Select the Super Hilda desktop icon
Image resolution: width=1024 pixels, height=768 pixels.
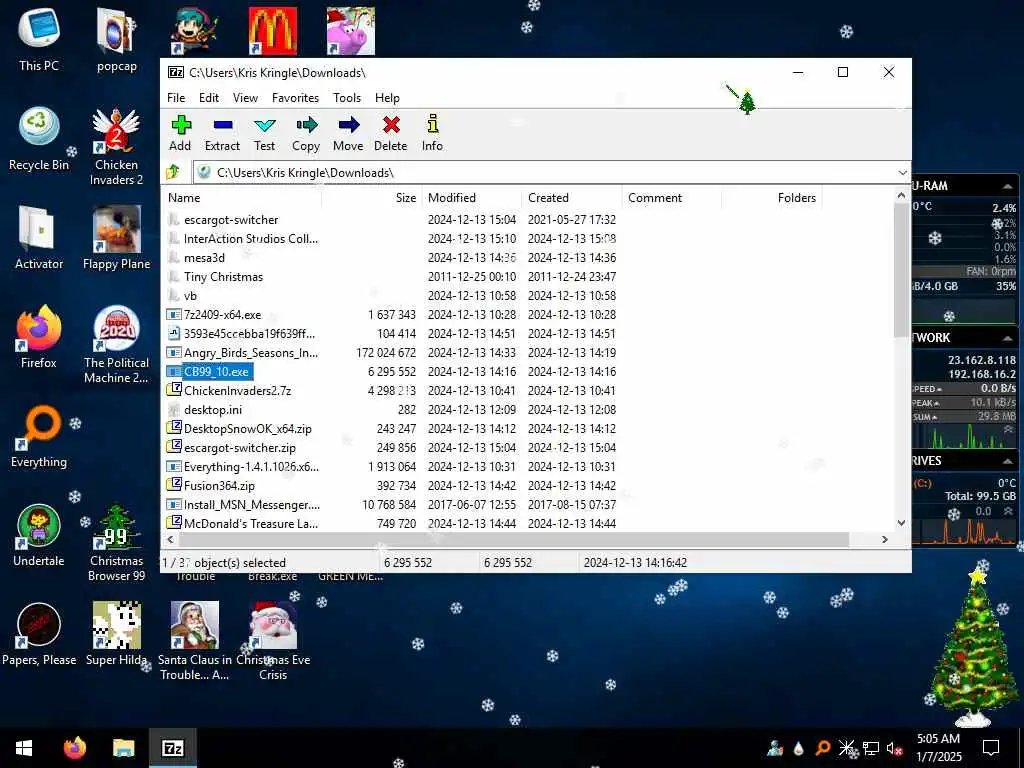click(x=116, y=634)
